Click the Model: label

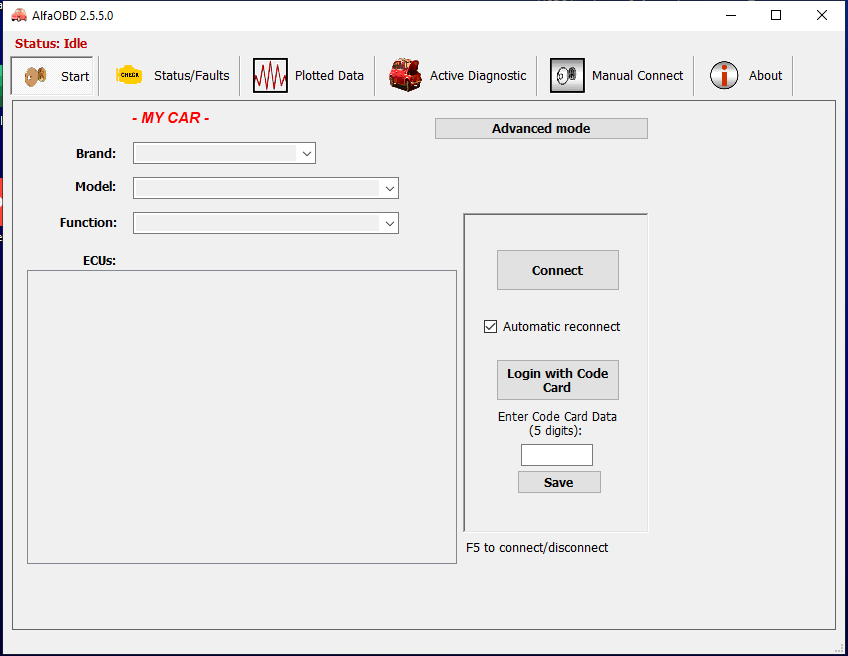[x=96, y=187]
